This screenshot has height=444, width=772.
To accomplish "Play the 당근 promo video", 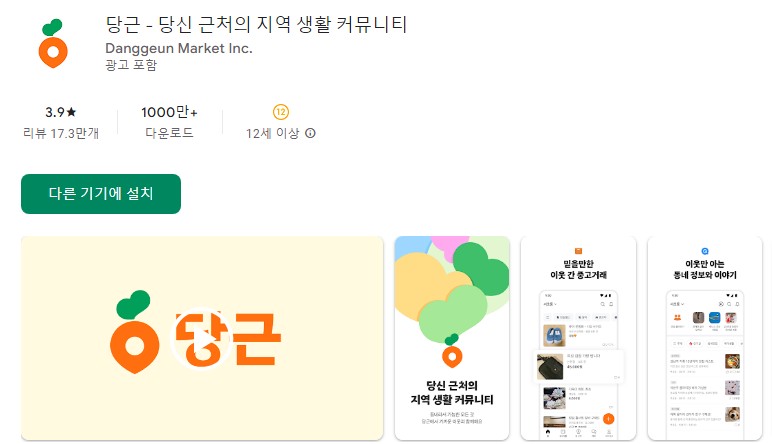I will click(201, 339).
